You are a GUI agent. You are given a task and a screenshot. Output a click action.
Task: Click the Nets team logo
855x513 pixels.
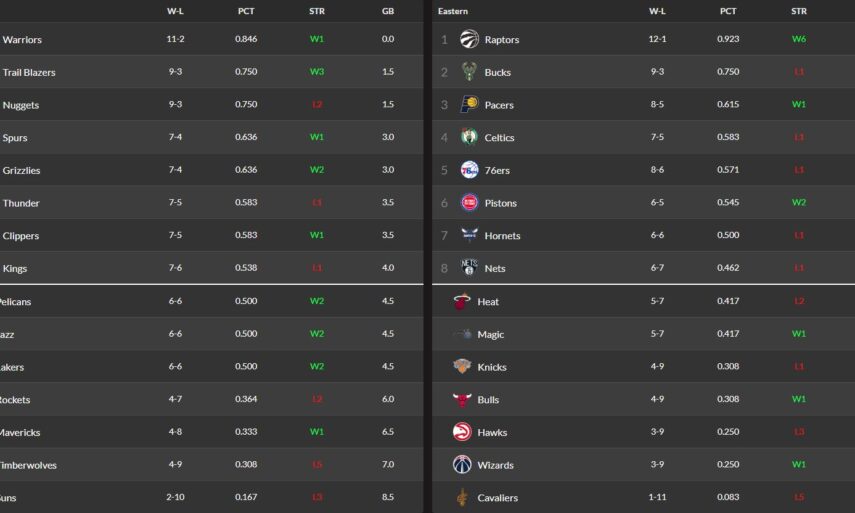pos(469,268)
